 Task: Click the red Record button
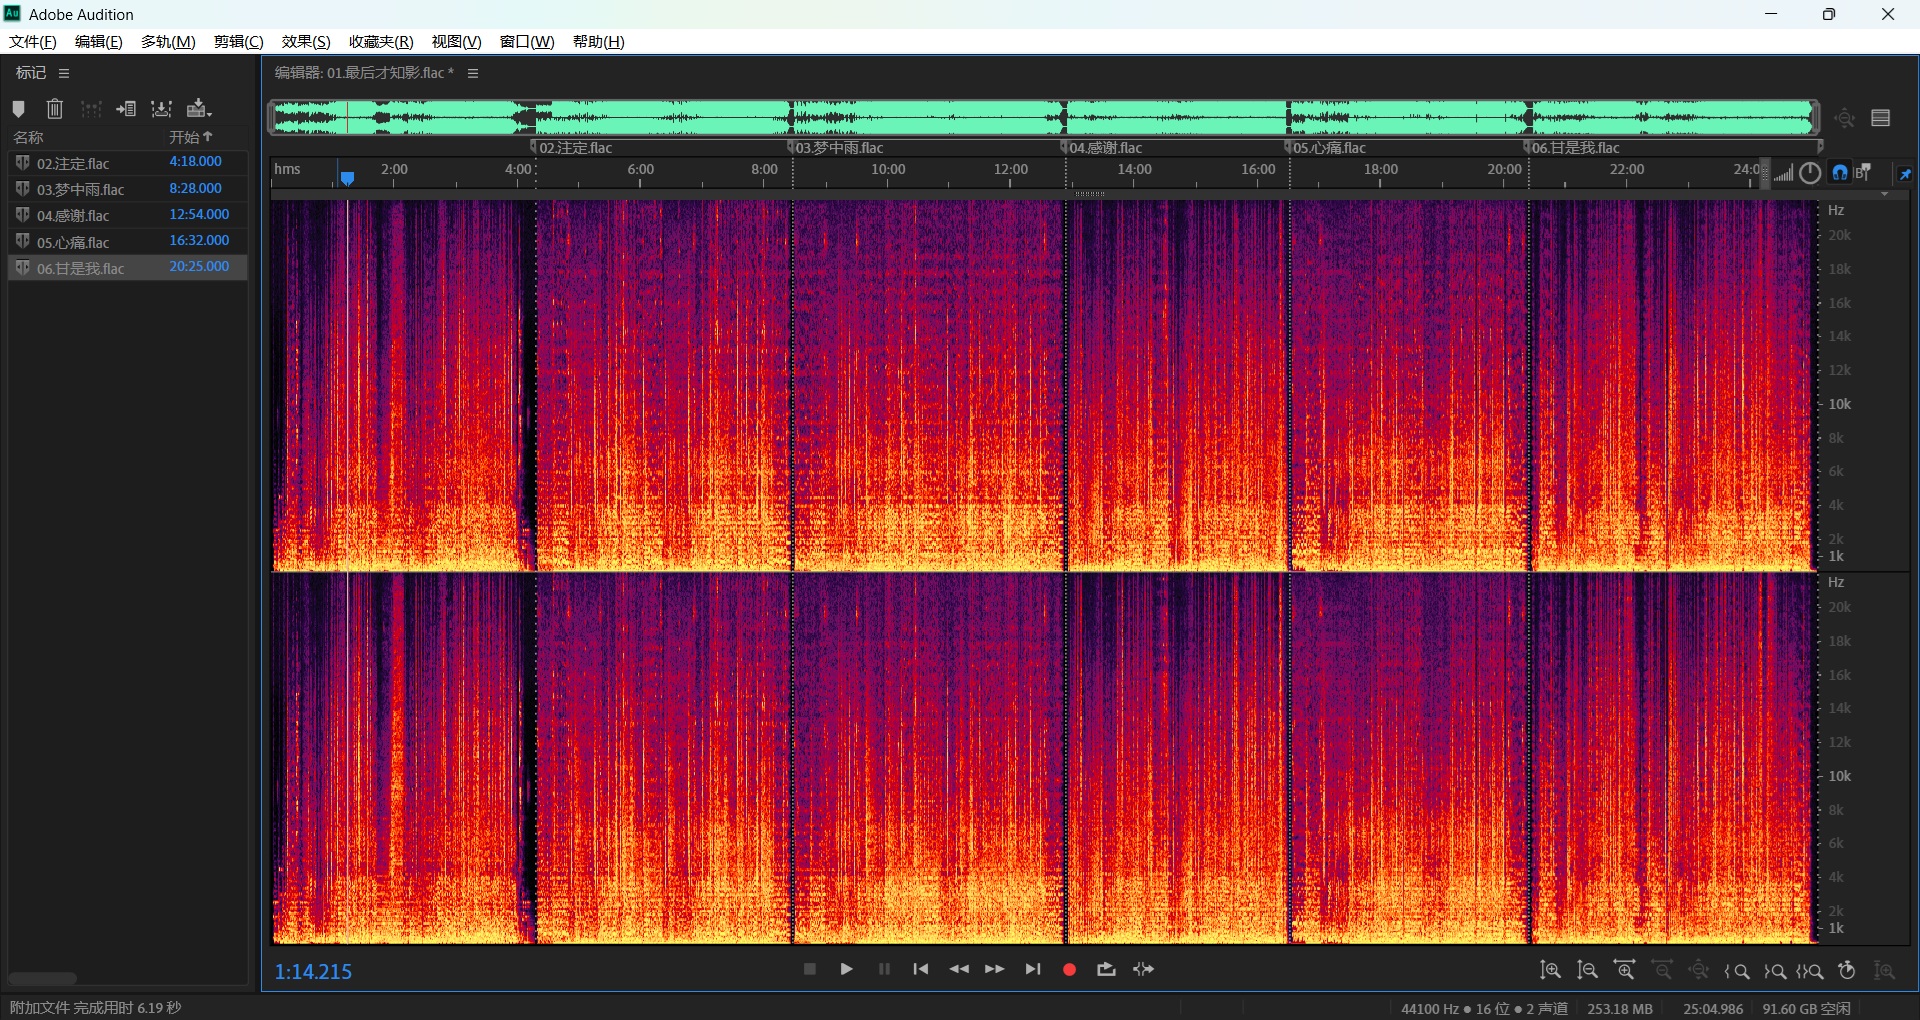coord(1069,969)
